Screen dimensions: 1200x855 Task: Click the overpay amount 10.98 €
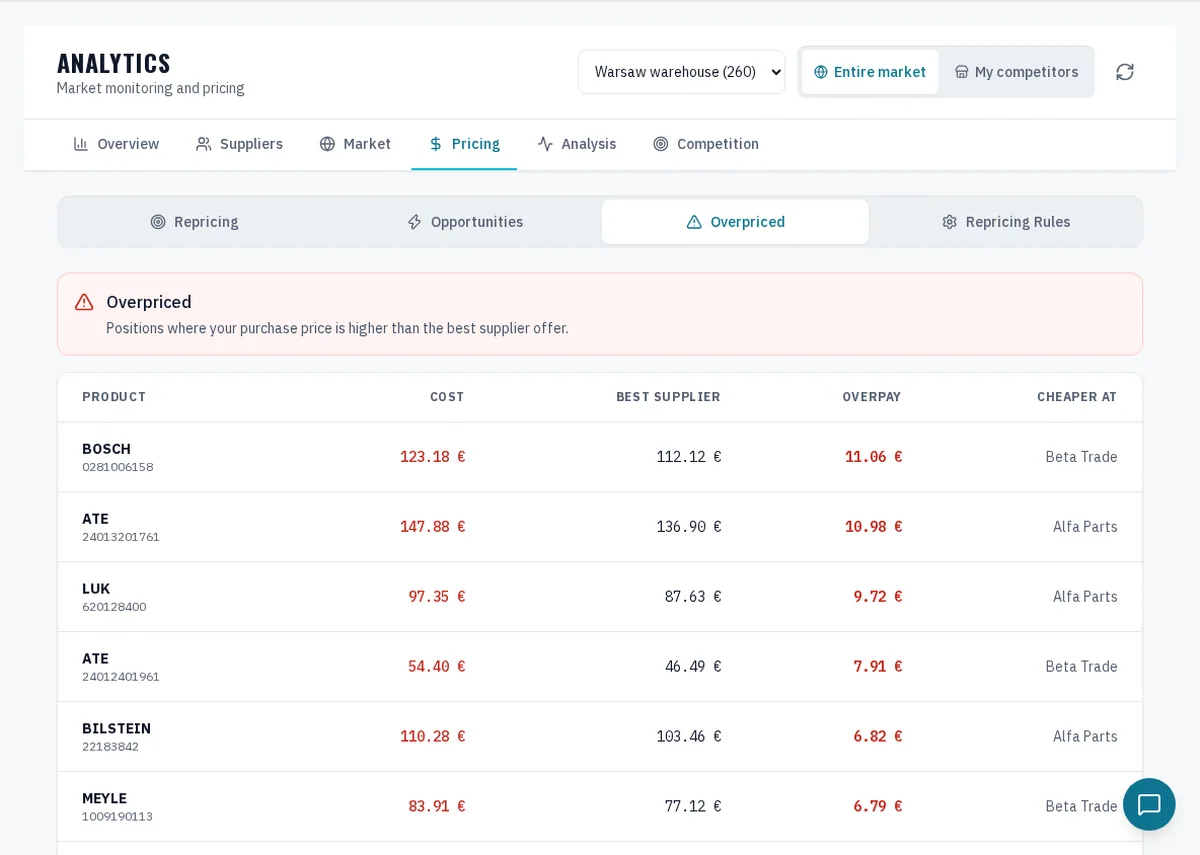(873, 527)
